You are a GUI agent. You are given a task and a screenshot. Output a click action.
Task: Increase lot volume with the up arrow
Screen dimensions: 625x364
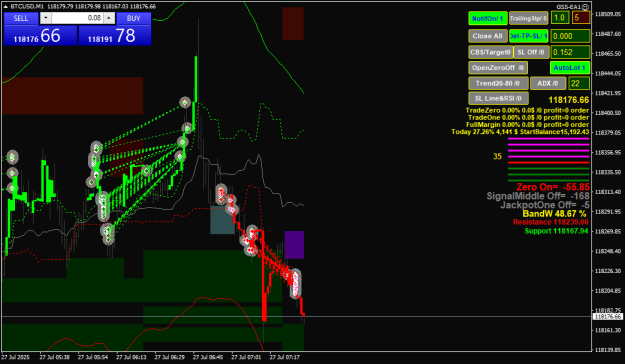109,18
